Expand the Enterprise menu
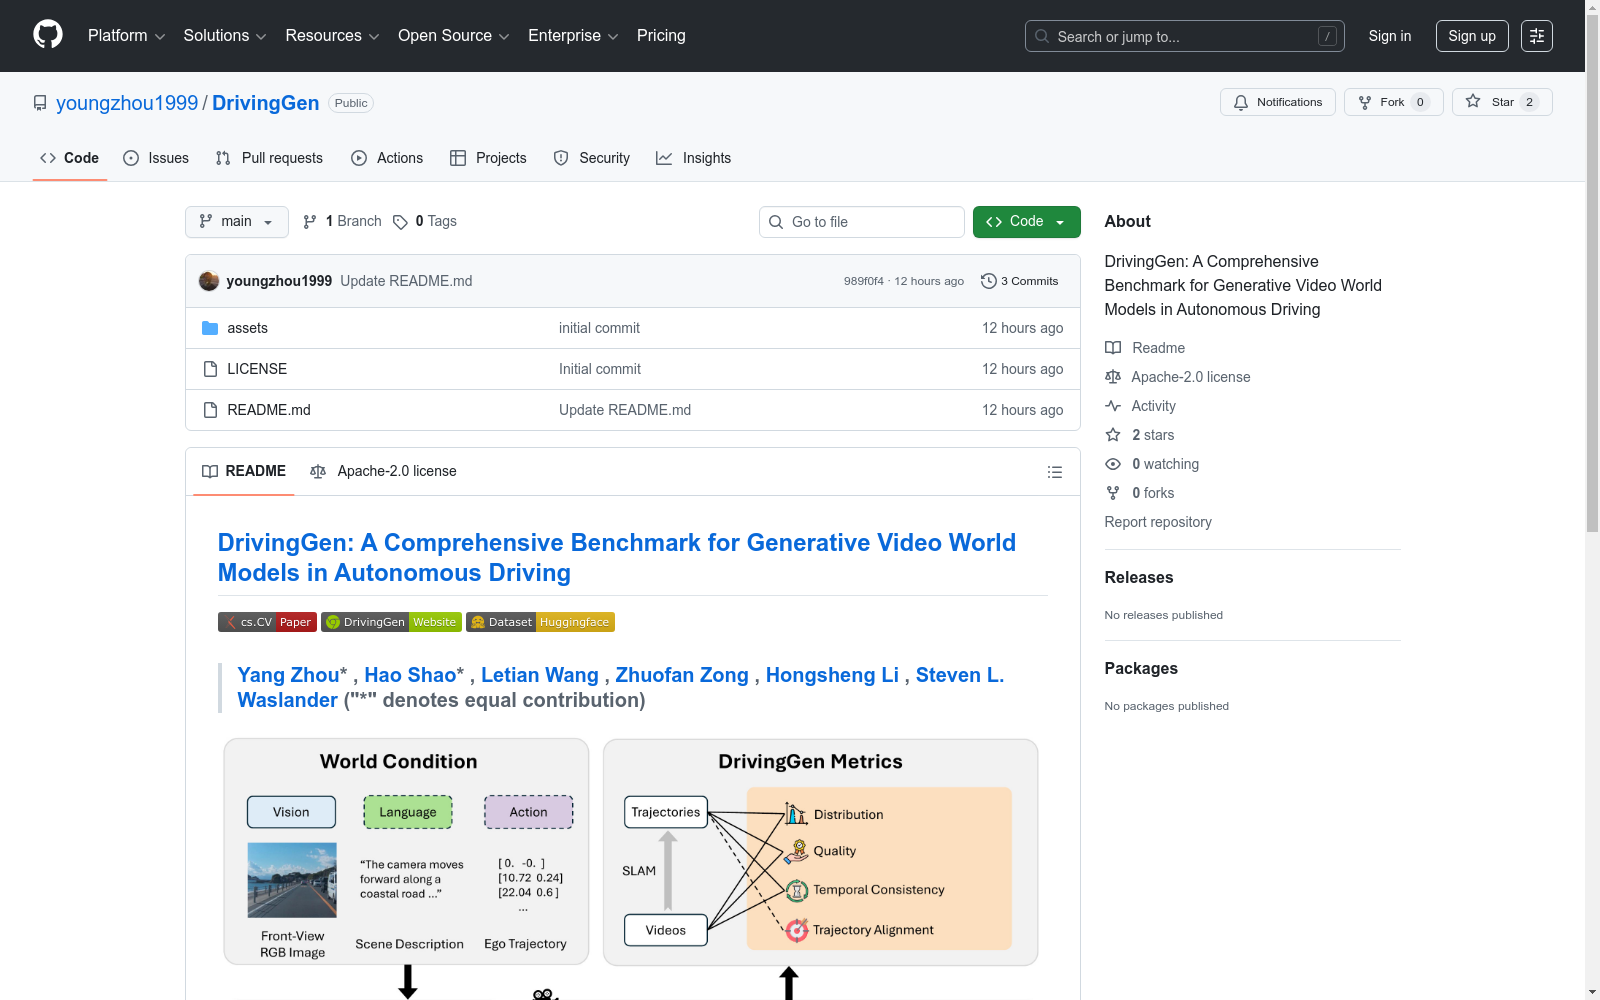 point(573,36)
